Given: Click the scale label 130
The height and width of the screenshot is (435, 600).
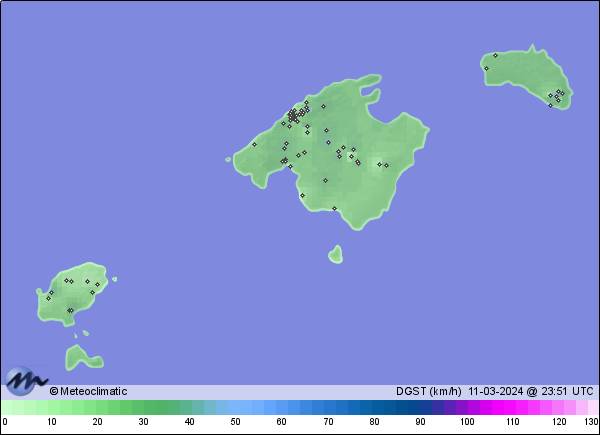Looking at the screenshot, I should [591, 422].
